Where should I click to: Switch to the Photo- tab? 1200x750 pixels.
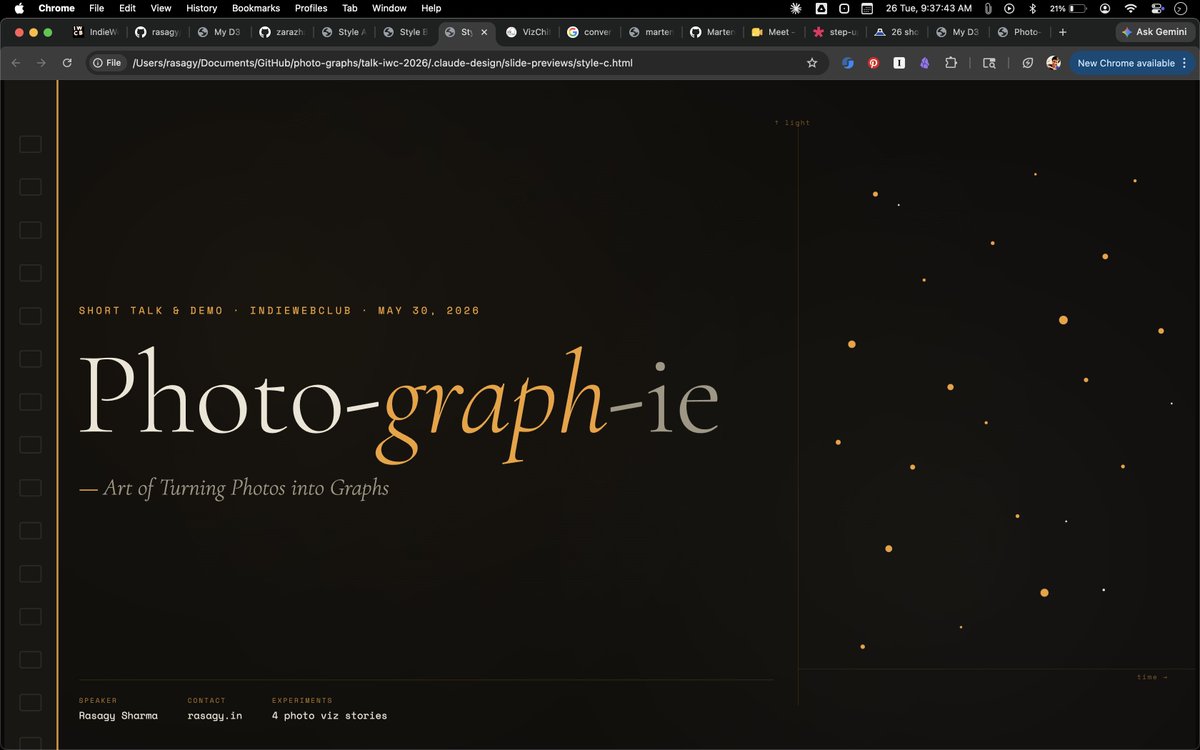click(x=1022, y=32)
